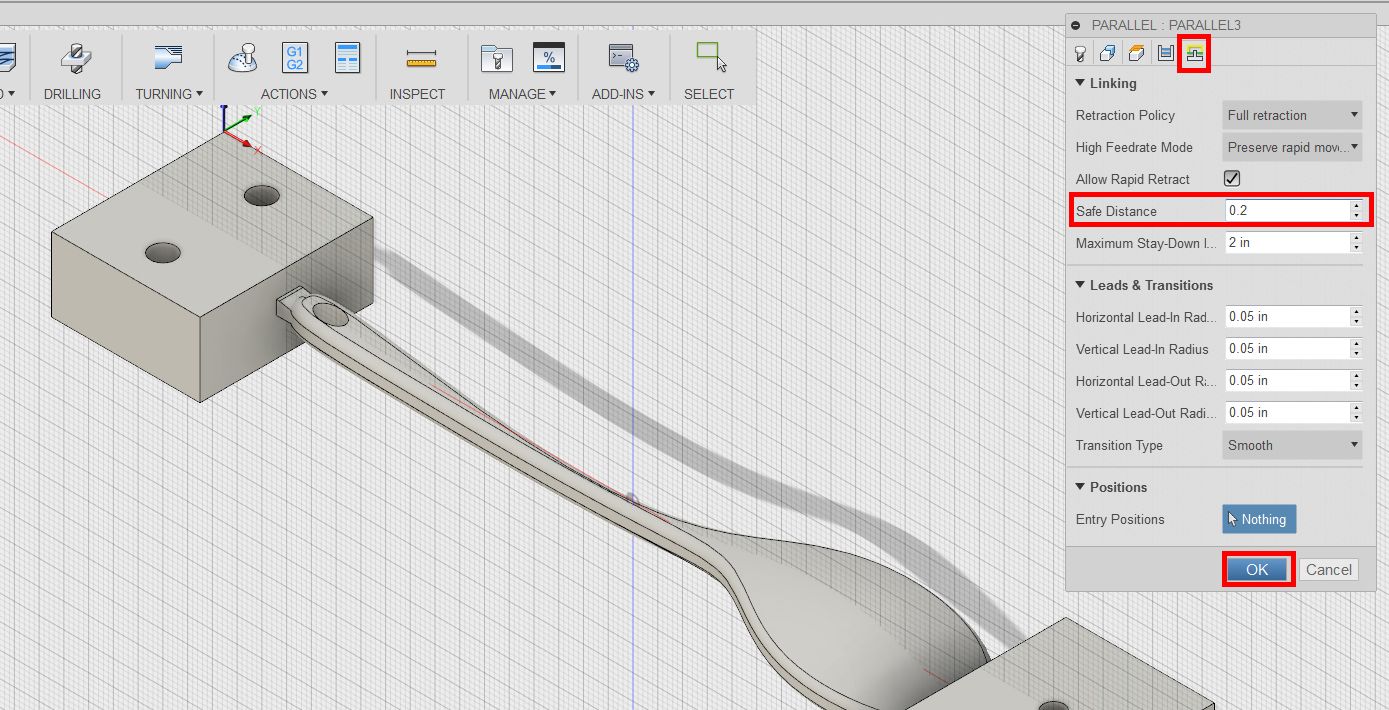Click the Maximum Stay-Down stepper arrows
1389x710 pixels.
[x=1356, y=243]
